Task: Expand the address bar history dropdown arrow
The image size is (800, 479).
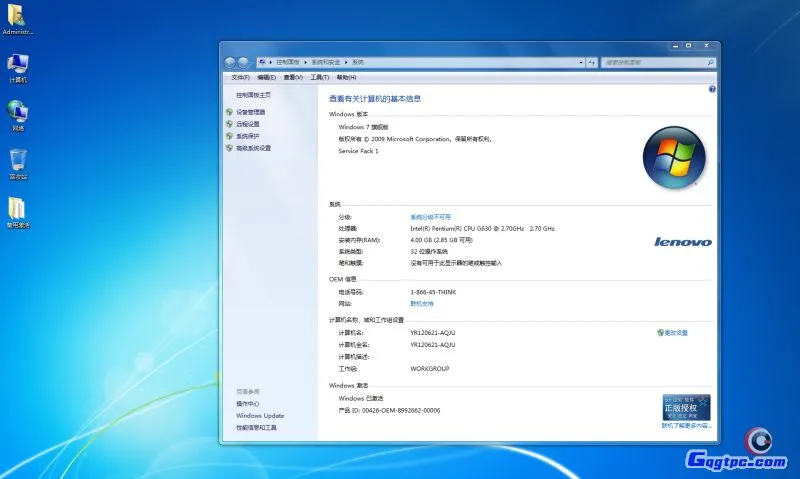Action: (581, 62)
